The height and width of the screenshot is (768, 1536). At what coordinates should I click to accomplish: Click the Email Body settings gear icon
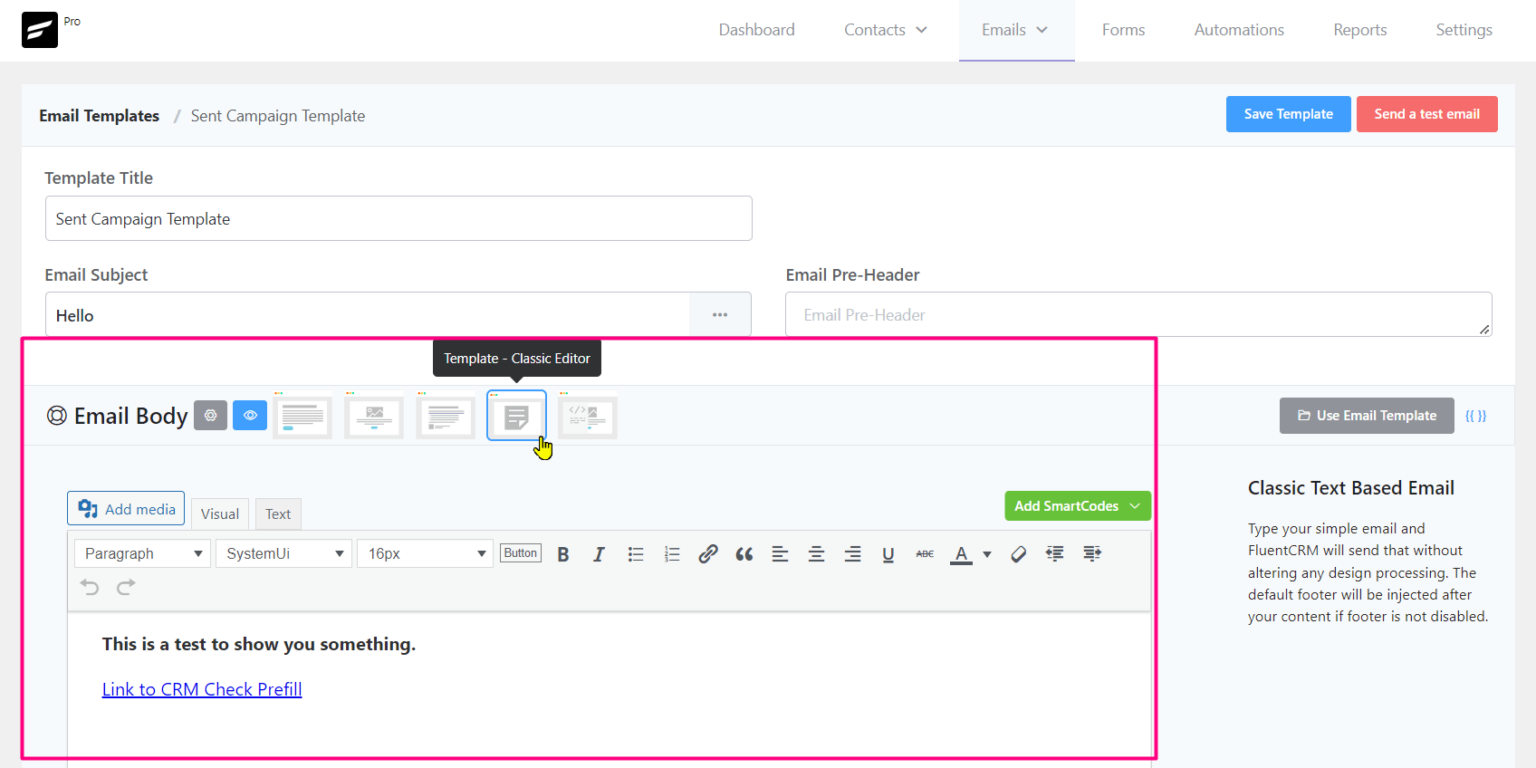click(210, 415)
